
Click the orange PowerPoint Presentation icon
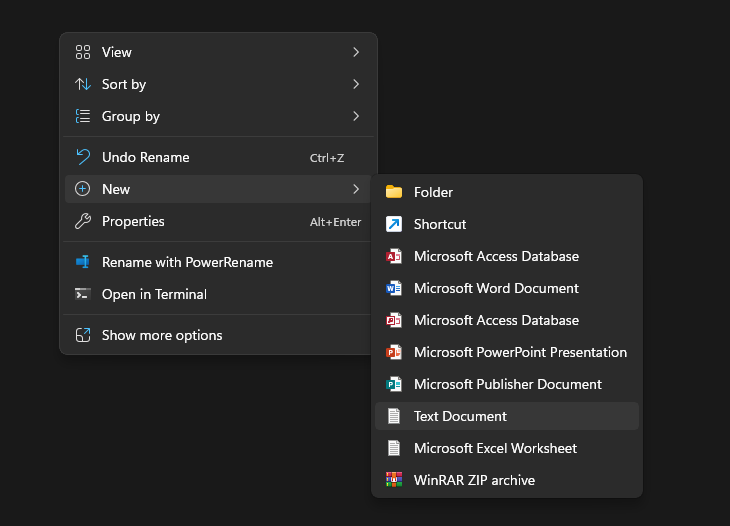point(394,352)
